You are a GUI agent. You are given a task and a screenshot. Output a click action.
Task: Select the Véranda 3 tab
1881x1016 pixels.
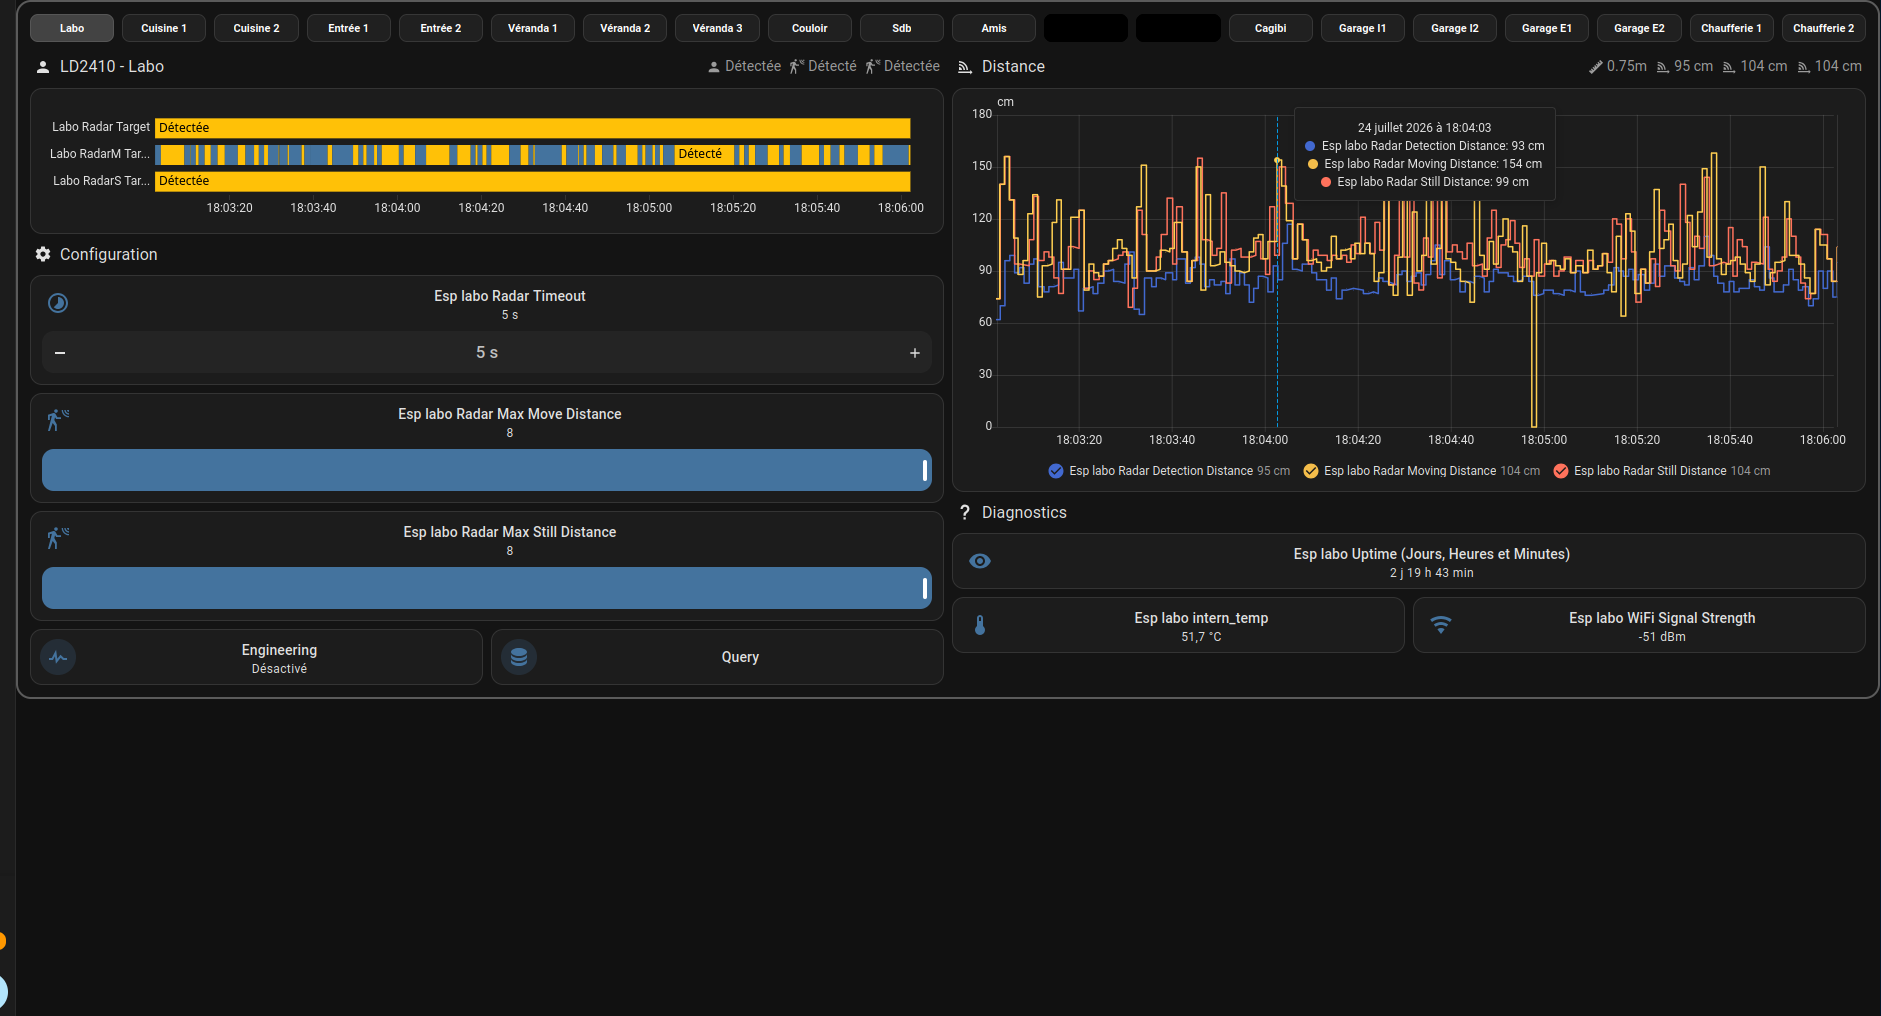[717, 28]
